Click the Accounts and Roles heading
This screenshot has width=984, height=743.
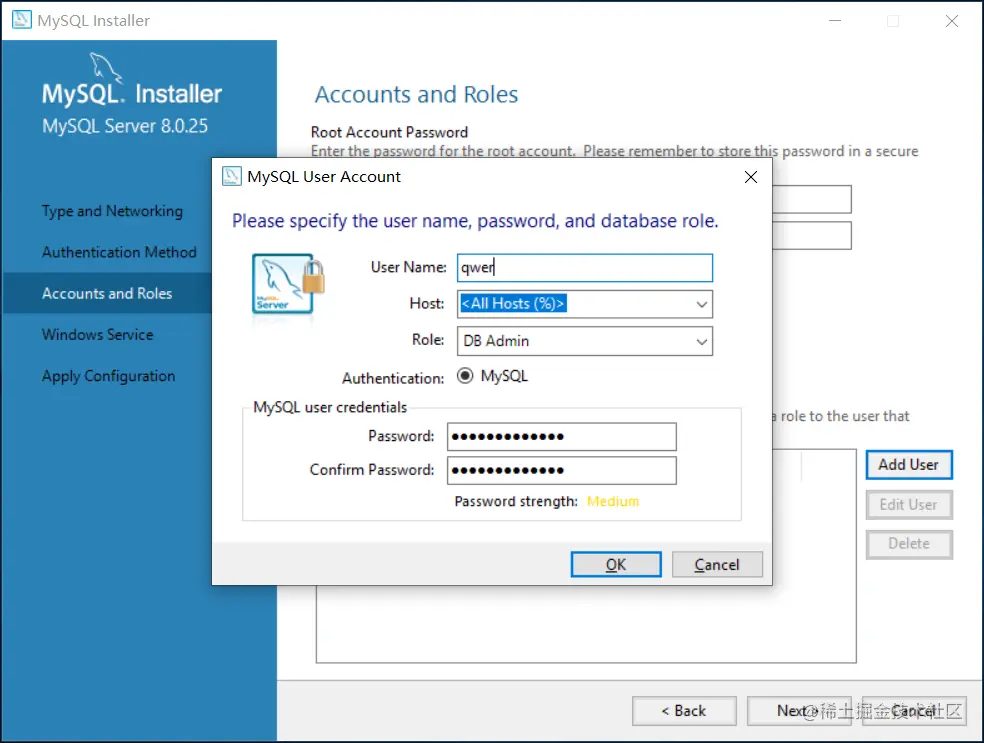click(417, 95)
